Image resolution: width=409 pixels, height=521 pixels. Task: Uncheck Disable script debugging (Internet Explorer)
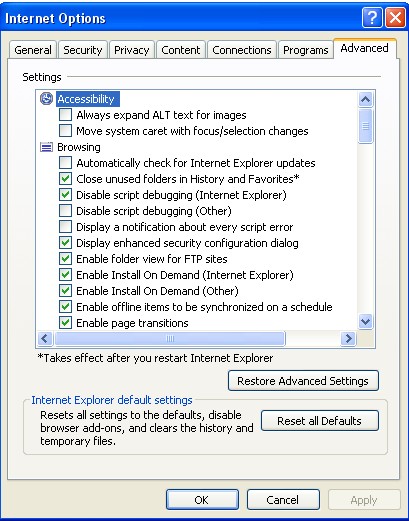click(x=65, y=195)
